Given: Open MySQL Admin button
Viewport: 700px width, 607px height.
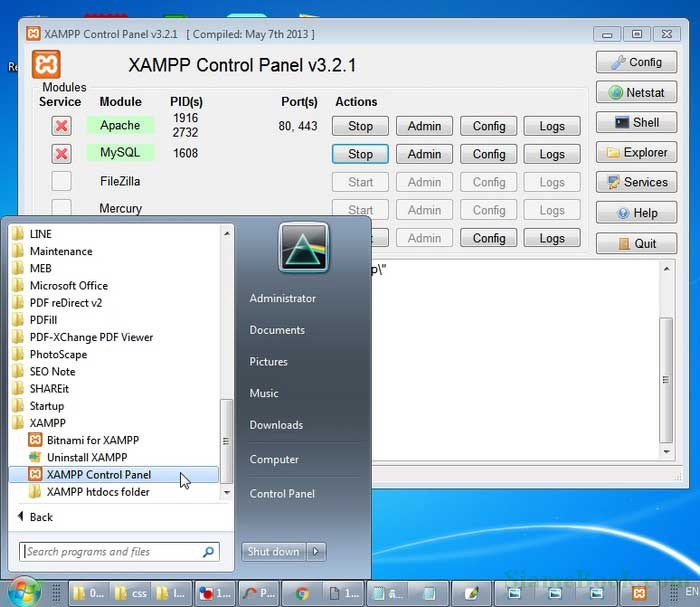Looking at the screenshot, I should pos(424,154).
